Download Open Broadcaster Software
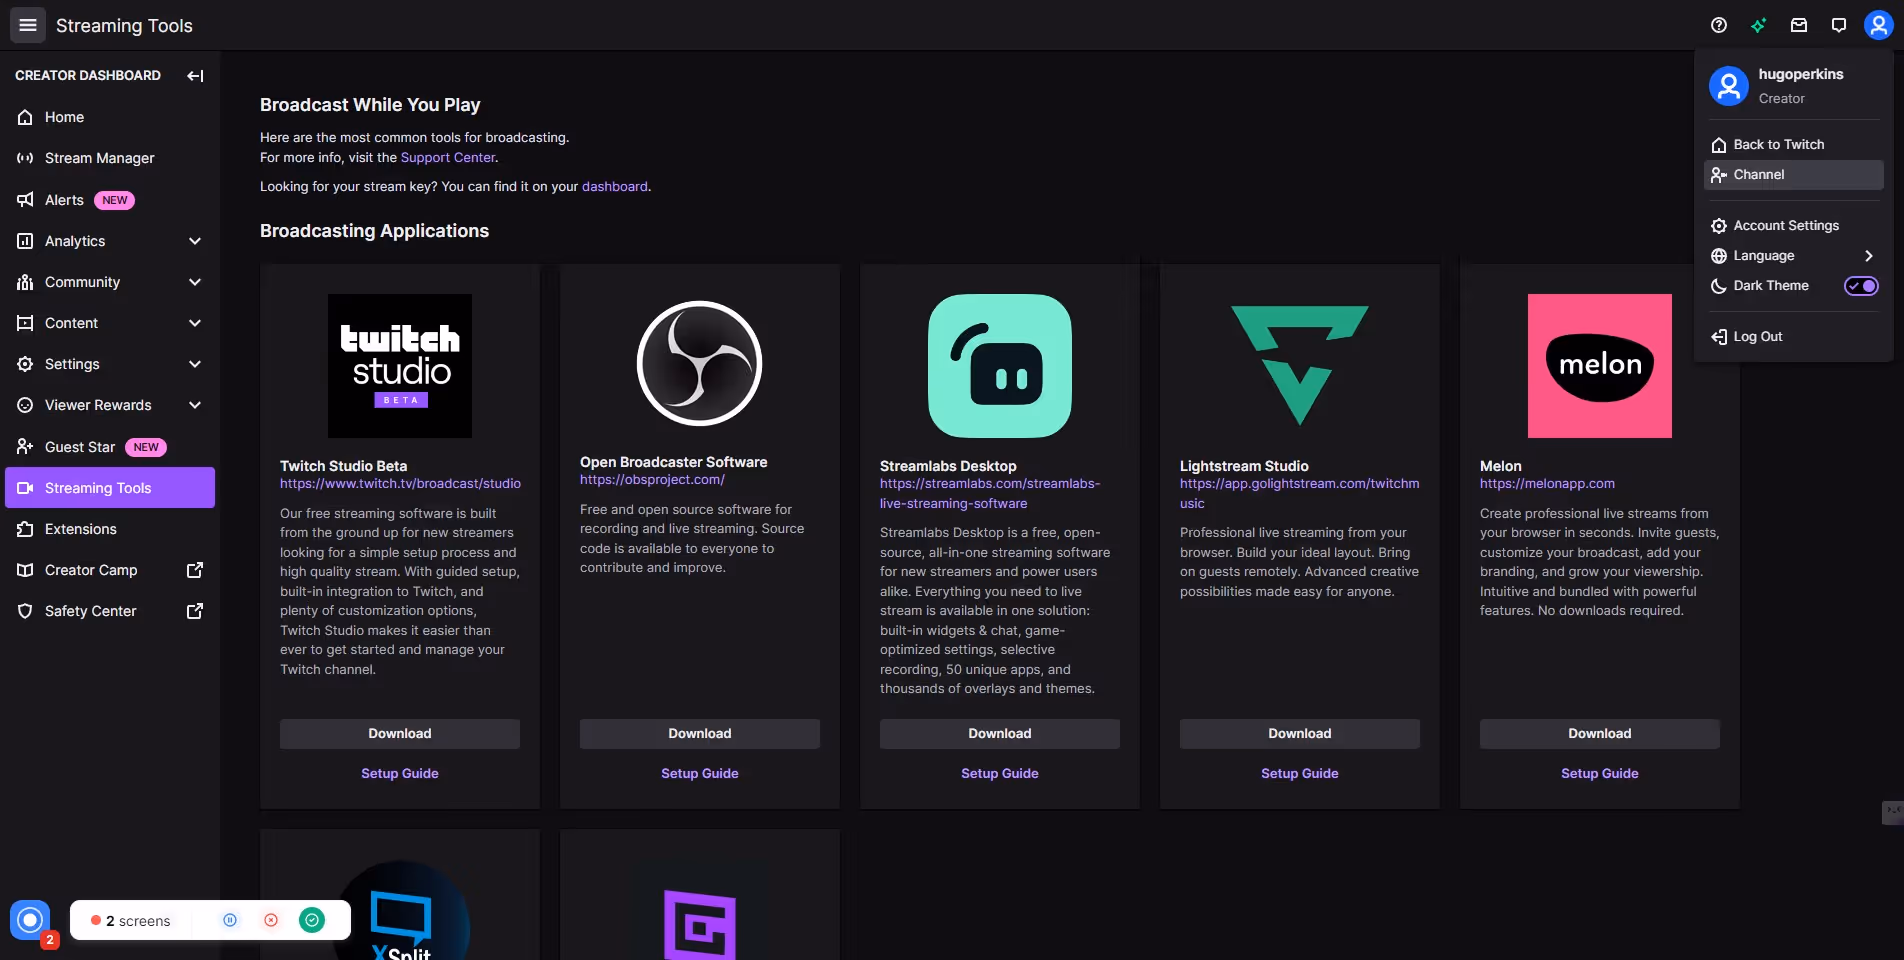This screenshot has height=960, width=1904. [x=700, y=734]
